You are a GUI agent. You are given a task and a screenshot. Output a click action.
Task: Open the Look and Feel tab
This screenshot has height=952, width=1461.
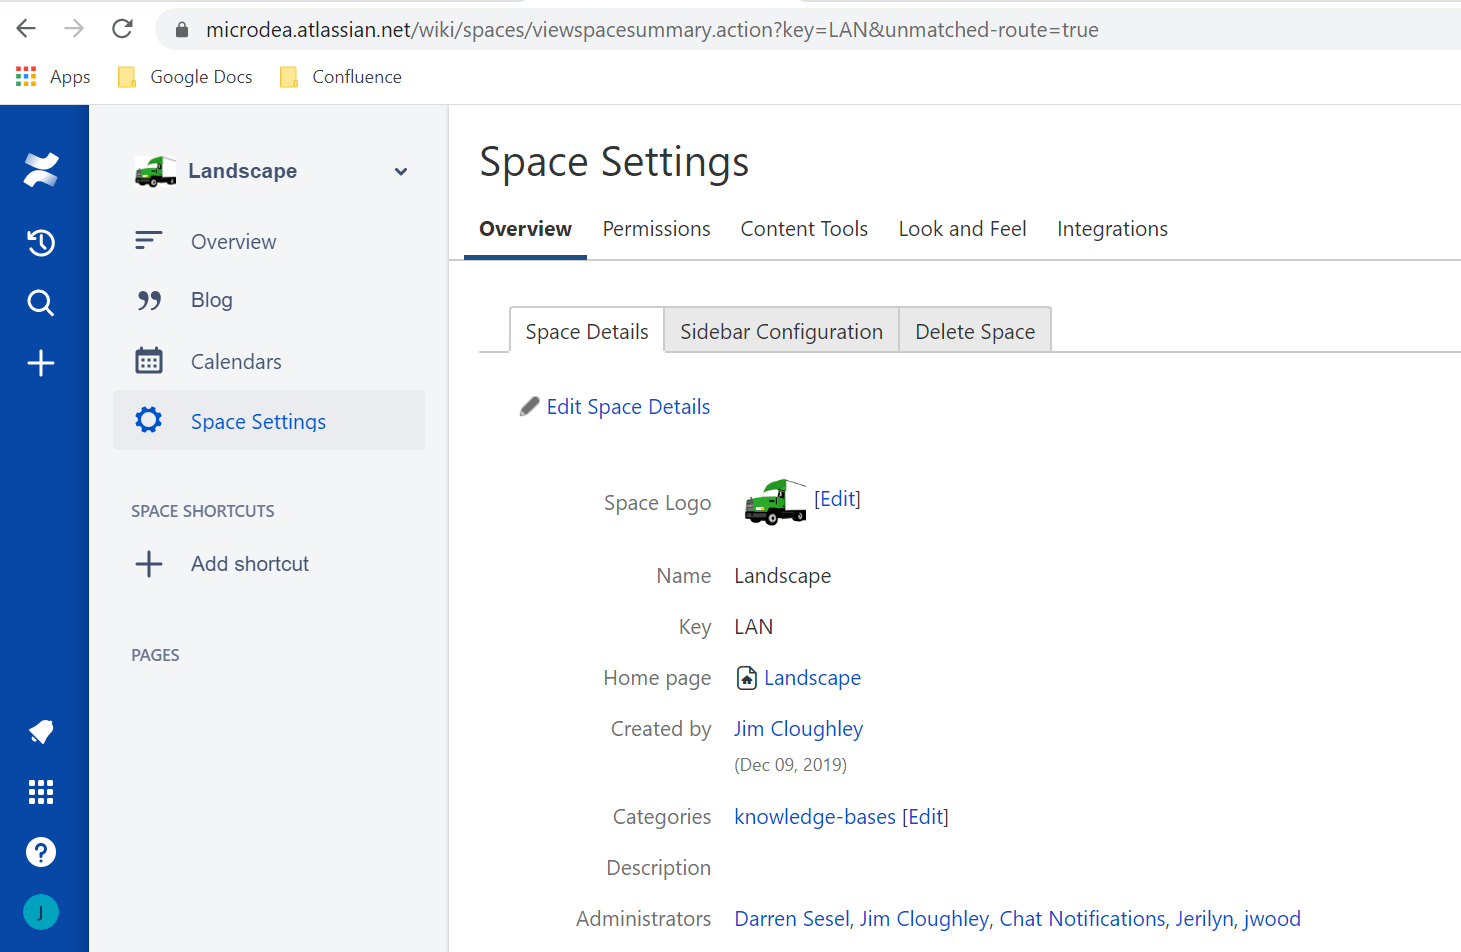click(962, 229)
